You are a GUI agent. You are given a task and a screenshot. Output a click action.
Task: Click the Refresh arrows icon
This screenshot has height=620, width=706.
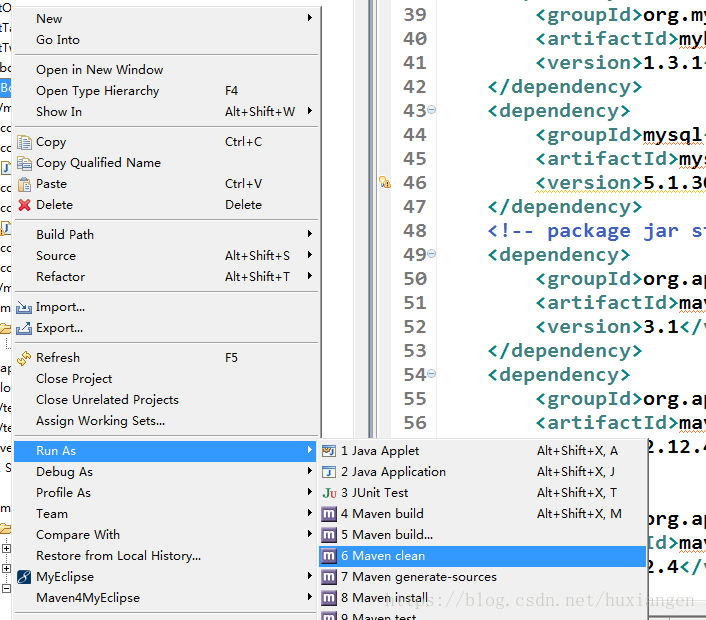pyautogui.click(x=24, y=358)
